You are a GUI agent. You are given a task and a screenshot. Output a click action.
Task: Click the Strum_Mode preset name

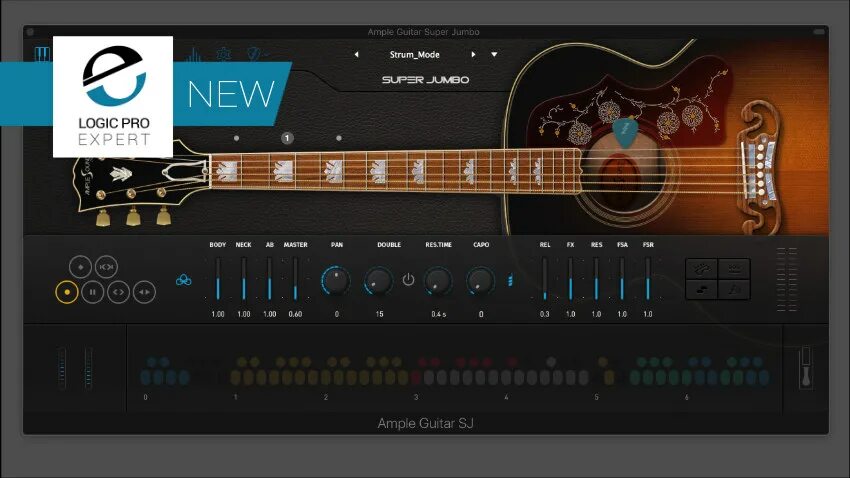[415, 55]
